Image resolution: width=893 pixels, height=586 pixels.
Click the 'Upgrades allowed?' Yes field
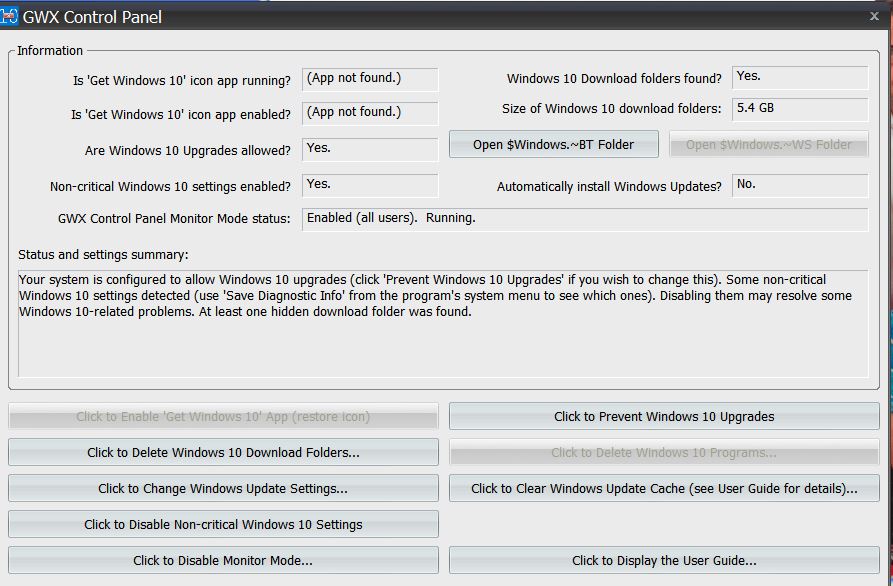pyautogui.click(x=370, y=150)
